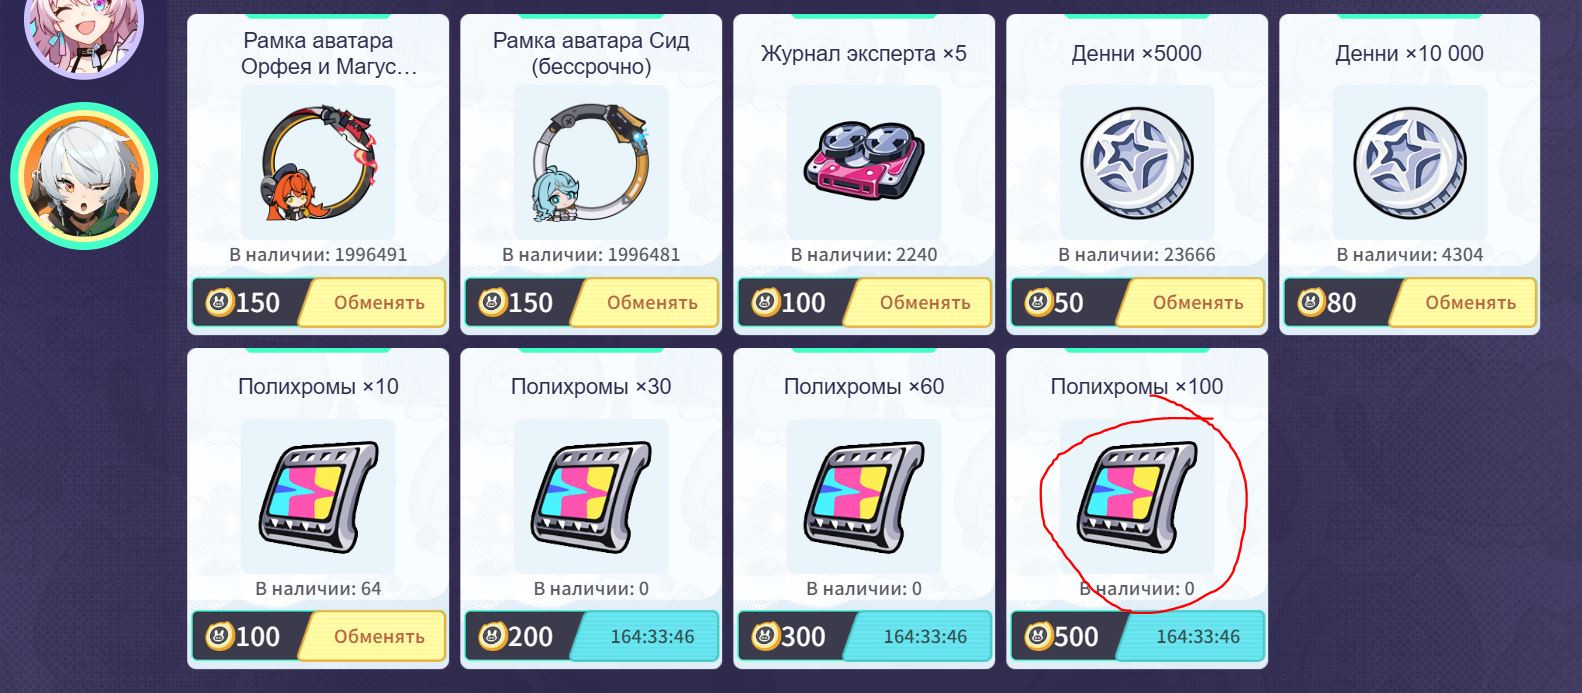The image size is (1582, 693).
Task: Click the Полихромы ×60 film icon
Action: (864, 496)
